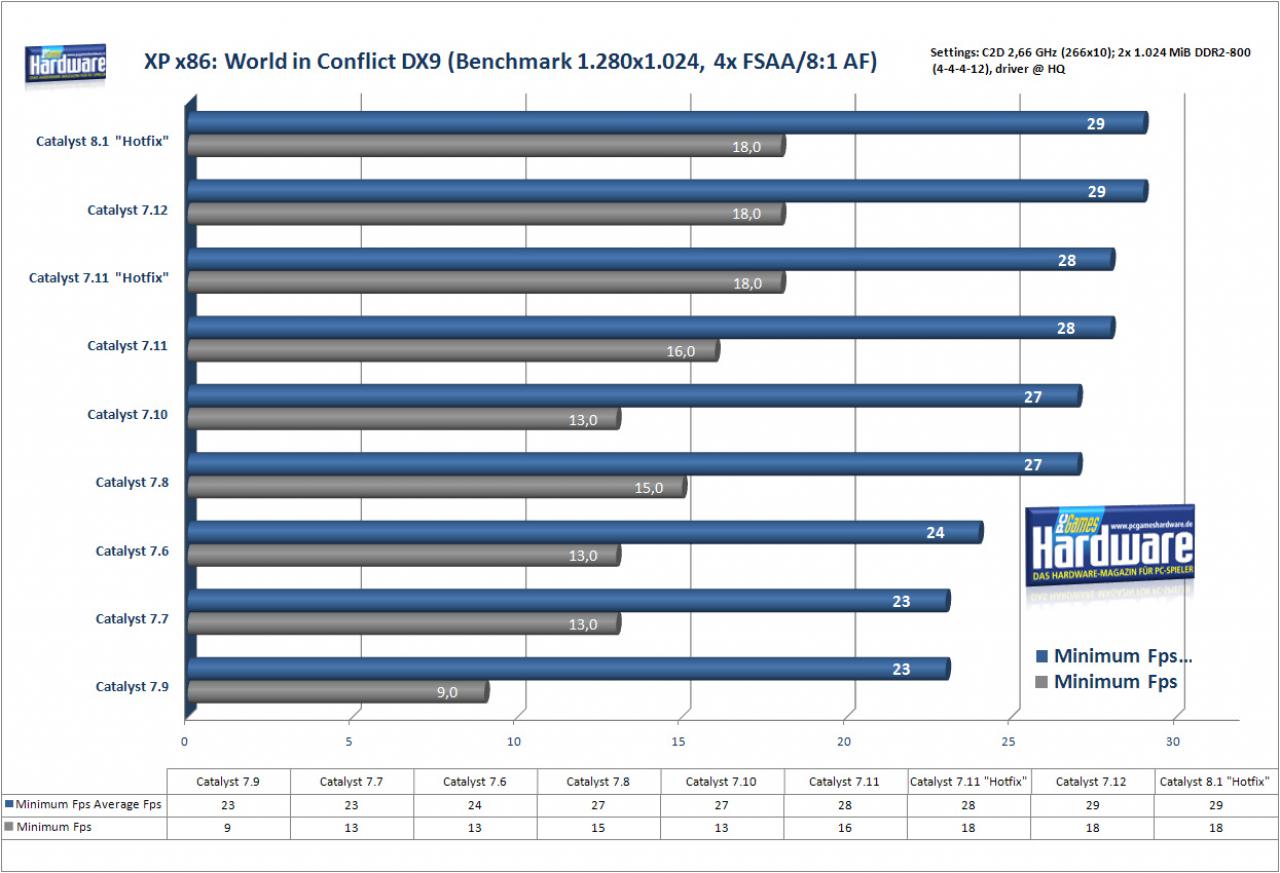
Task: Click the gray swatch of the chart legend
Action: (1041, 683)
